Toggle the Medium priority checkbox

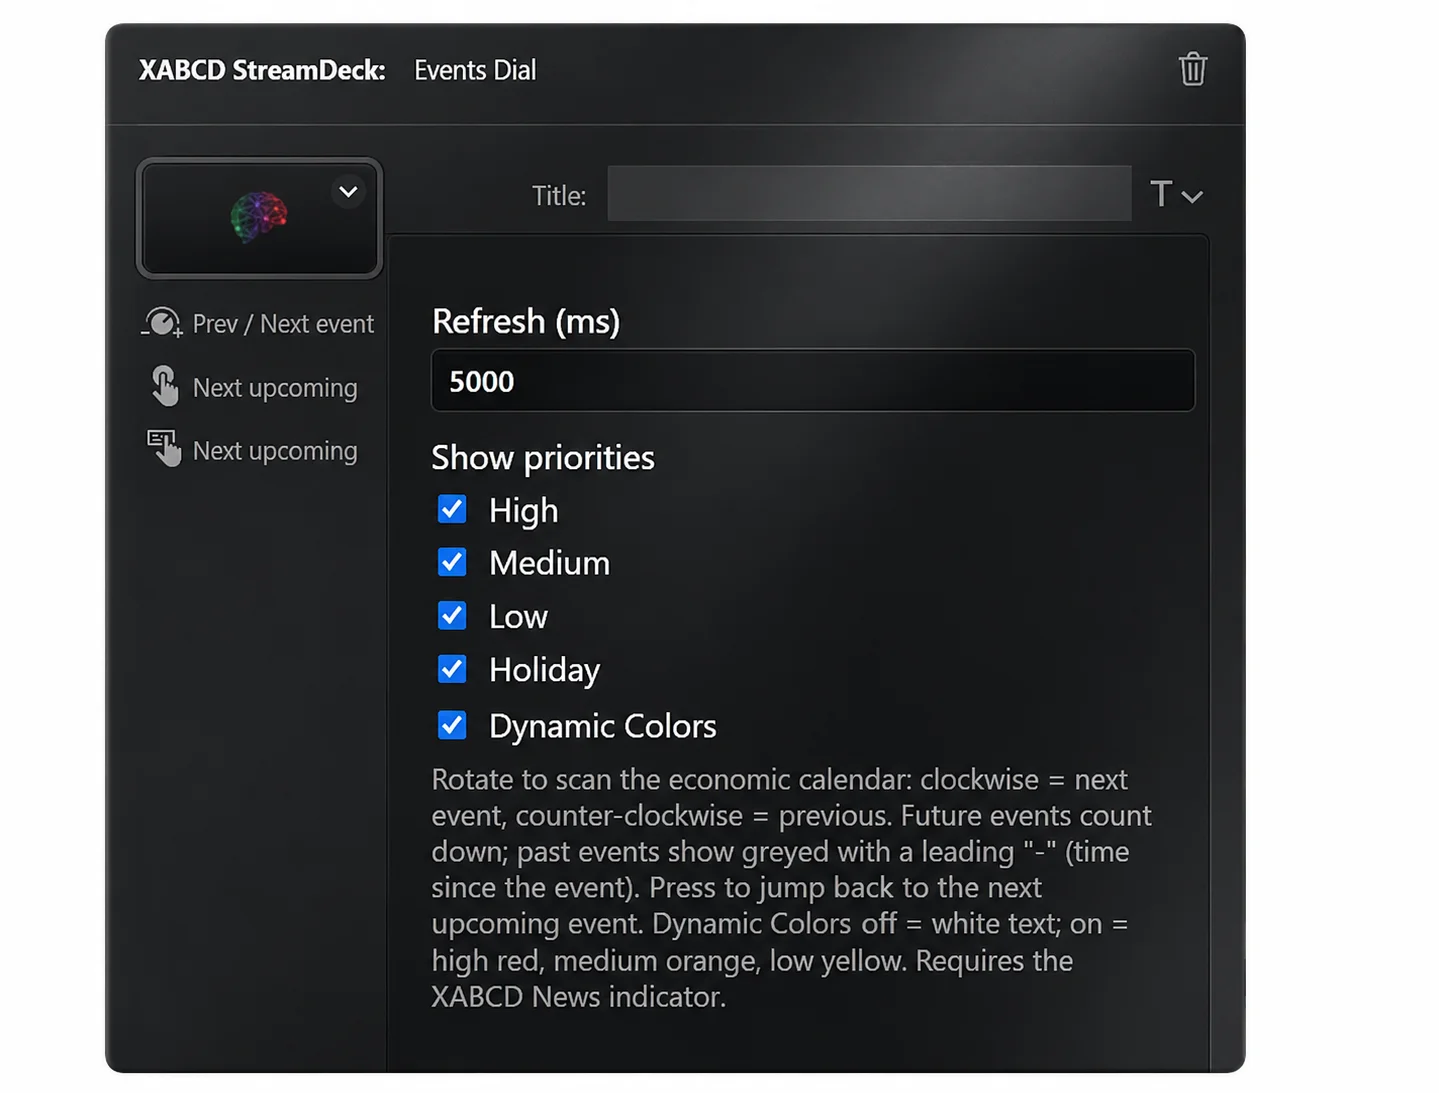452,562
